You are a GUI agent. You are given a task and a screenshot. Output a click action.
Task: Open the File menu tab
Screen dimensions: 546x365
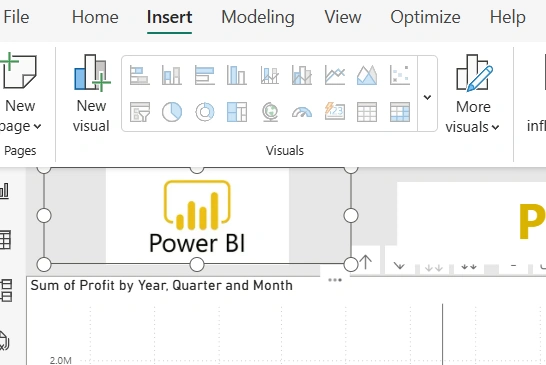coord(16,17)
